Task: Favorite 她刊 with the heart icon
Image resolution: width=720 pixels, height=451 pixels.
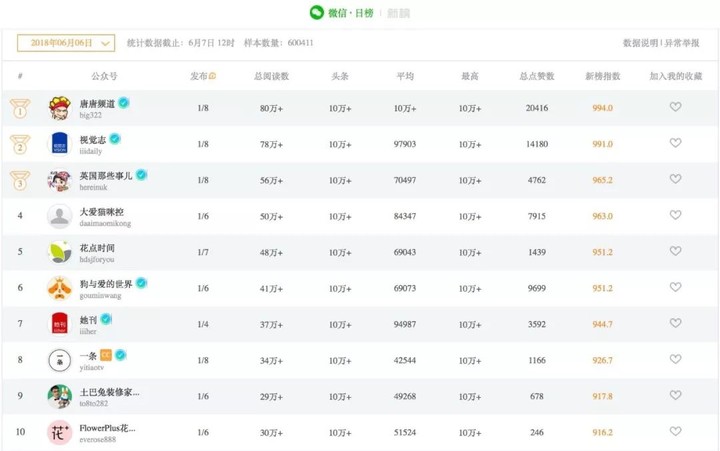Action: 675,323
